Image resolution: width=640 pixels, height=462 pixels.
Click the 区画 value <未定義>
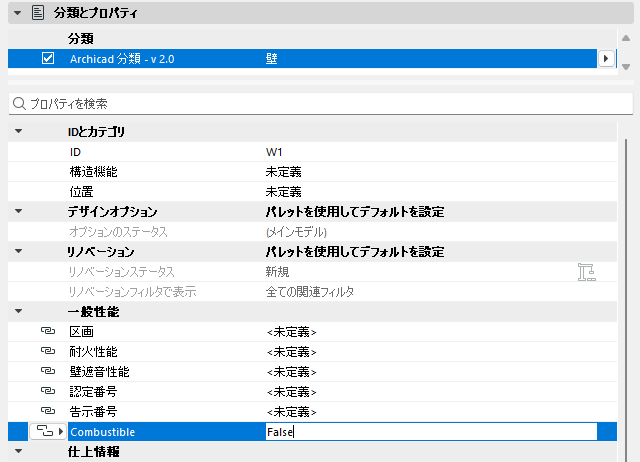click(x=291, y=332)
